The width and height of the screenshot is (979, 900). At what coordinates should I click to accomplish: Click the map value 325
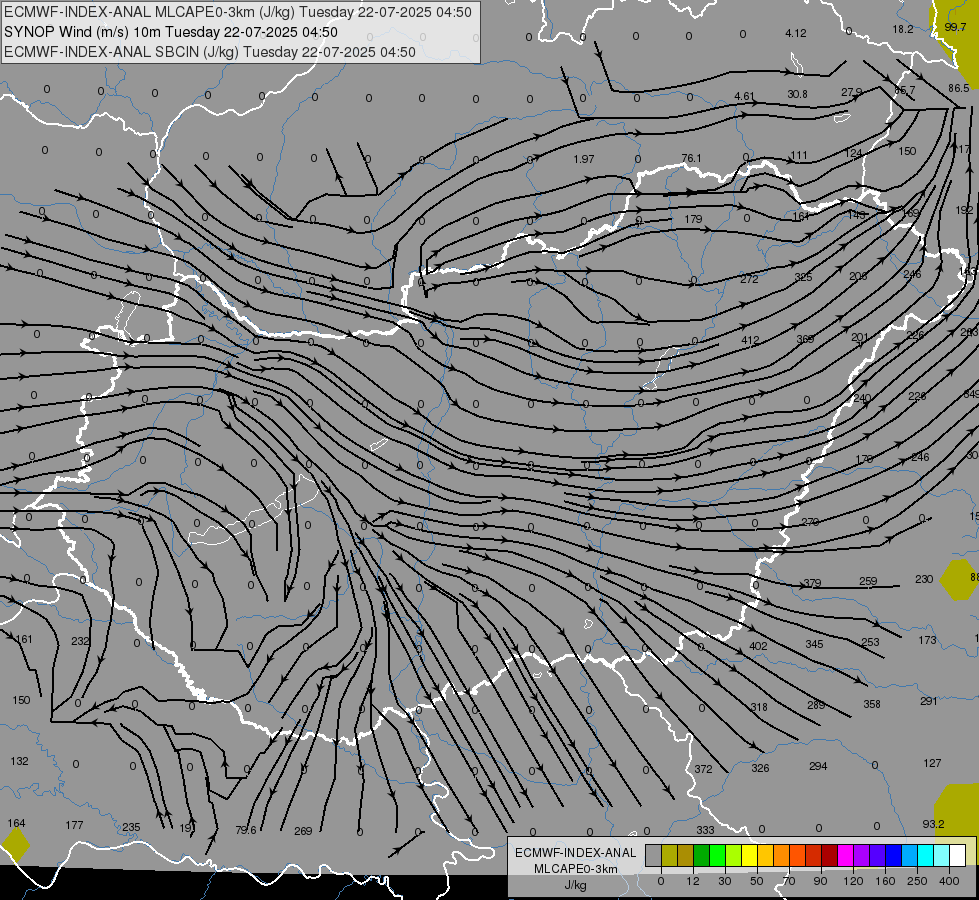click(804, 277)
